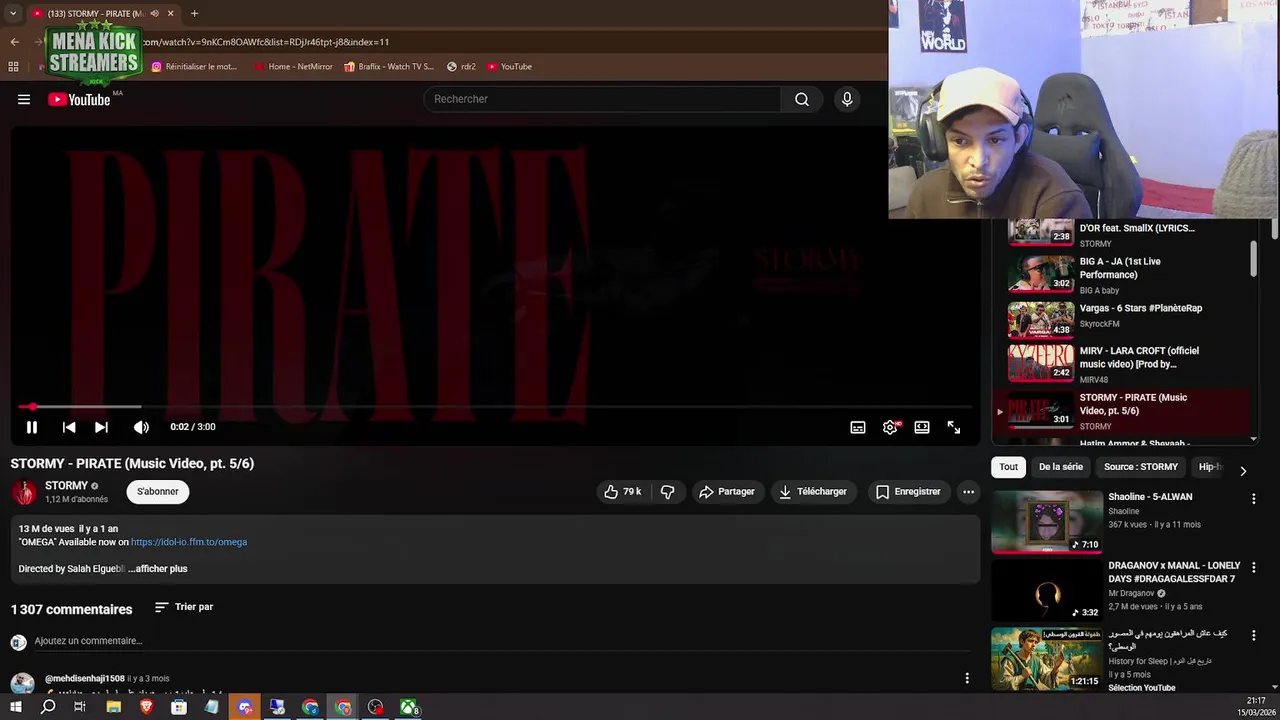Viewport: 1280px width, 720px height.
Task: Start voice search with the microphone
Action: click(x=847, y=99)
